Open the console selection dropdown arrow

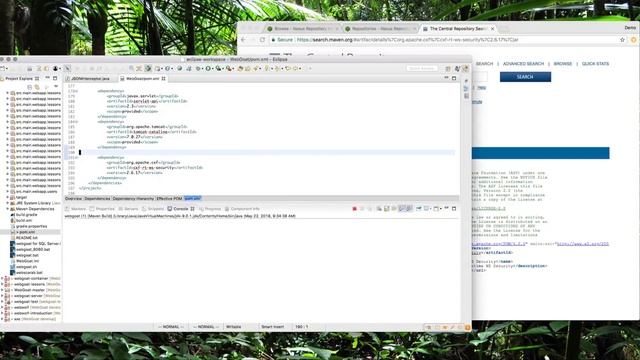[x=430, y=209]
